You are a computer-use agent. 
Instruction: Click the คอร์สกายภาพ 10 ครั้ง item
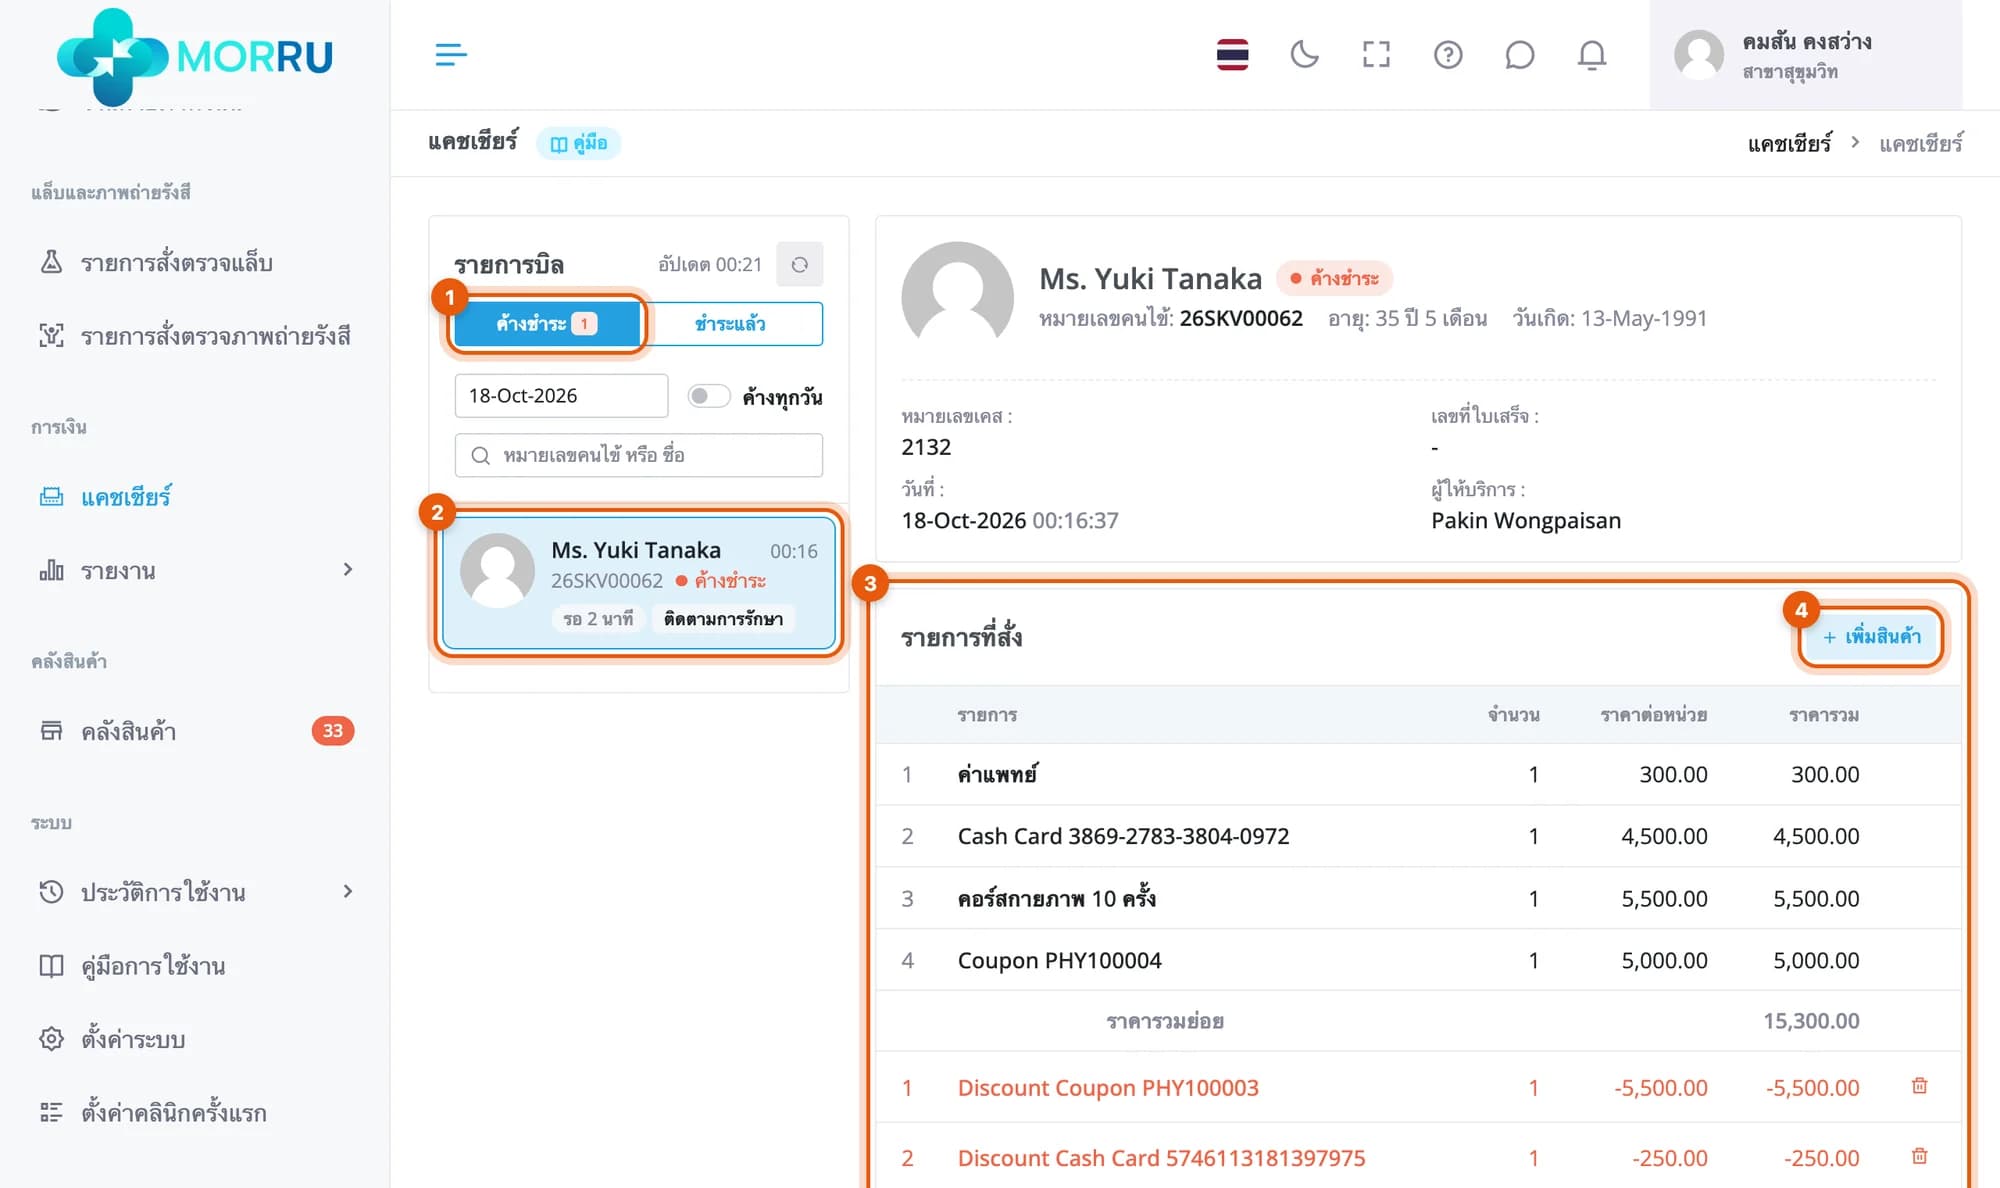click(1056, 898)
